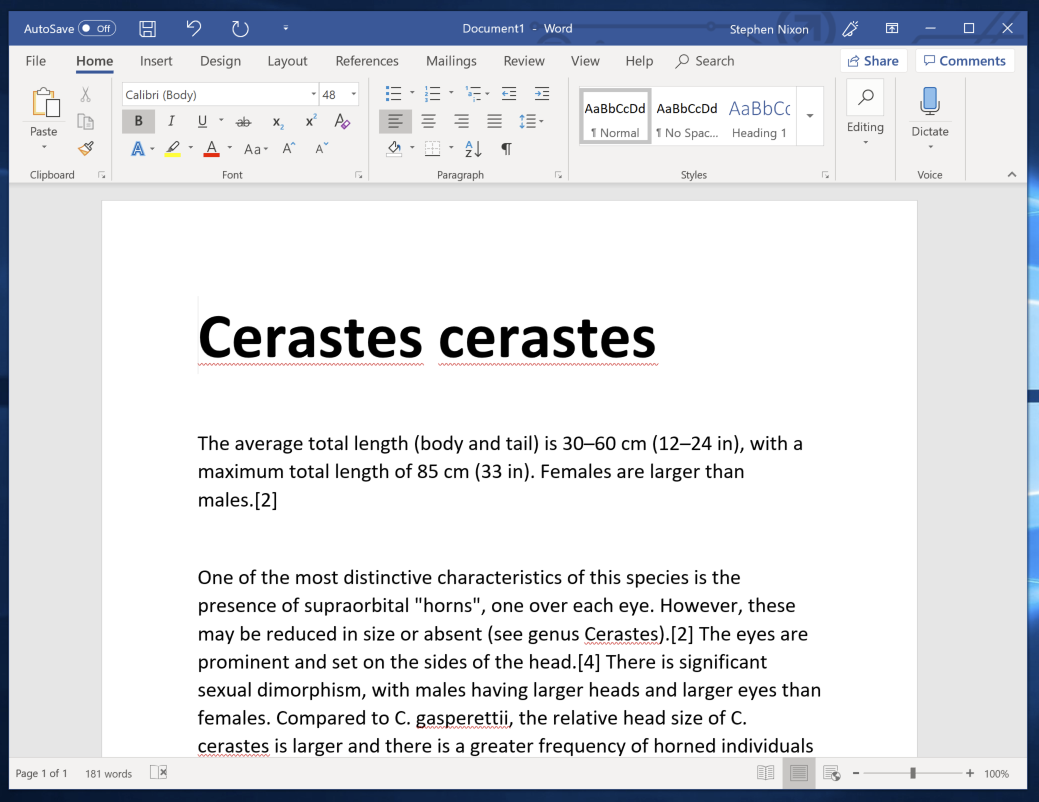1039x802 pixels.
Task: Sort text with A-Z icon
Action: click(473, 149)
